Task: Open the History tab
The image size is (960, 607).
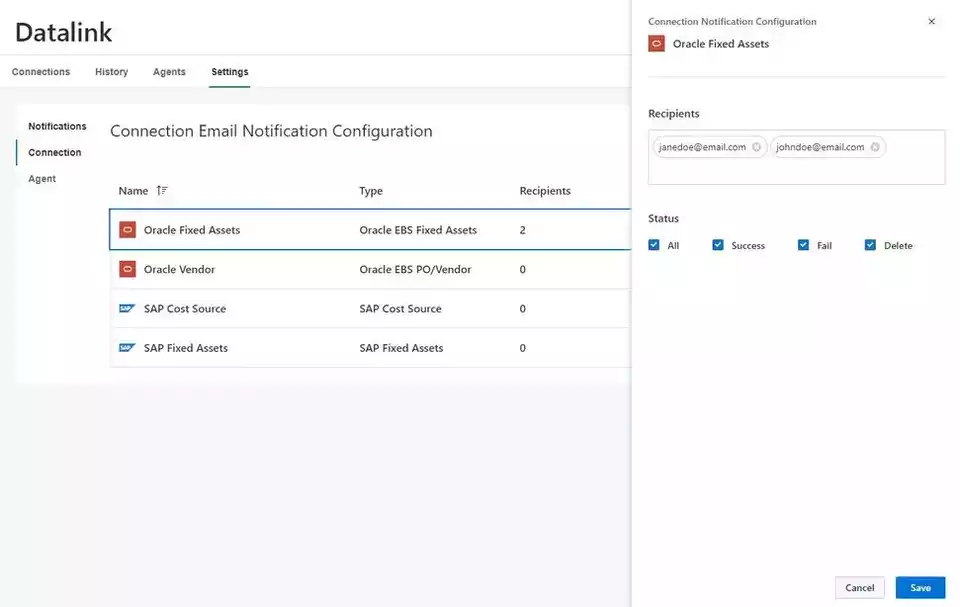Action: 111,72
